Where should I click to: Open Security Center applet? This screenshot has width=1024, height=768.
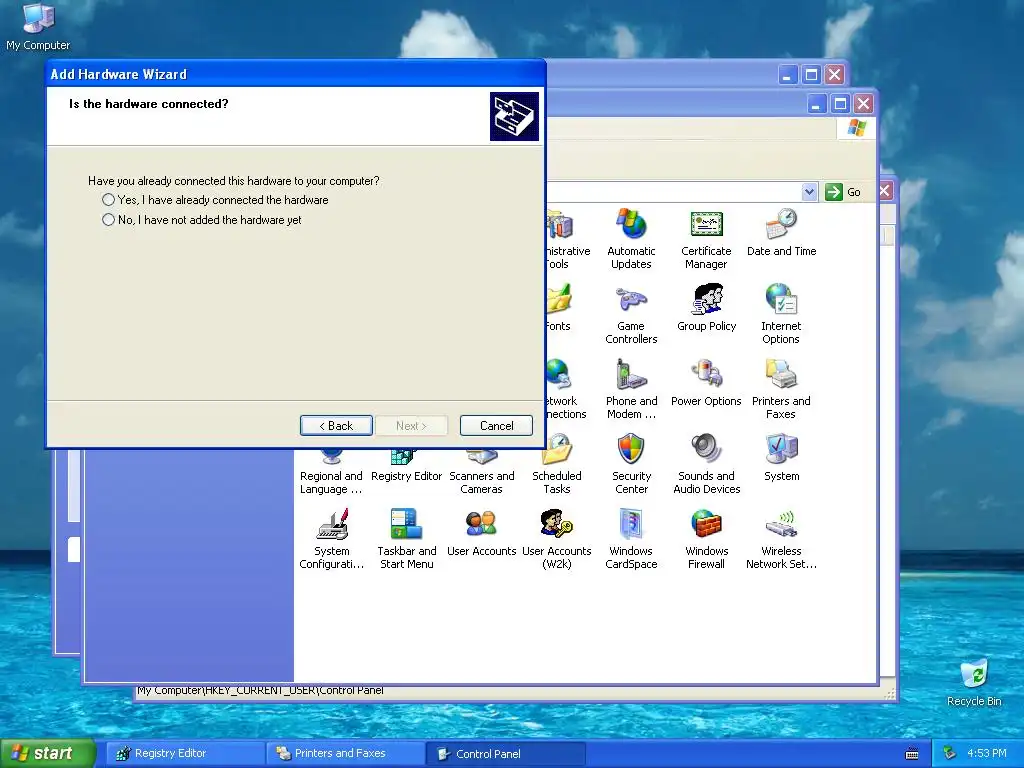631,464
